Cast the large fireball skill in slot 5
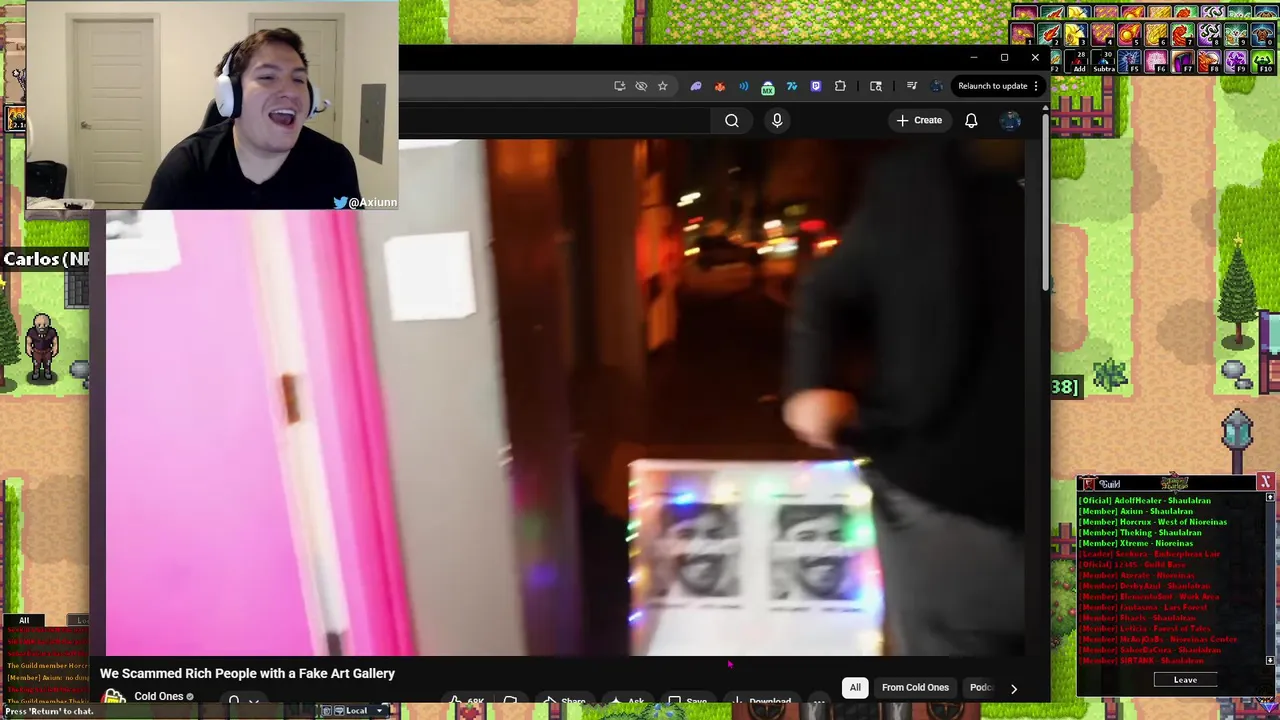 1129,34
